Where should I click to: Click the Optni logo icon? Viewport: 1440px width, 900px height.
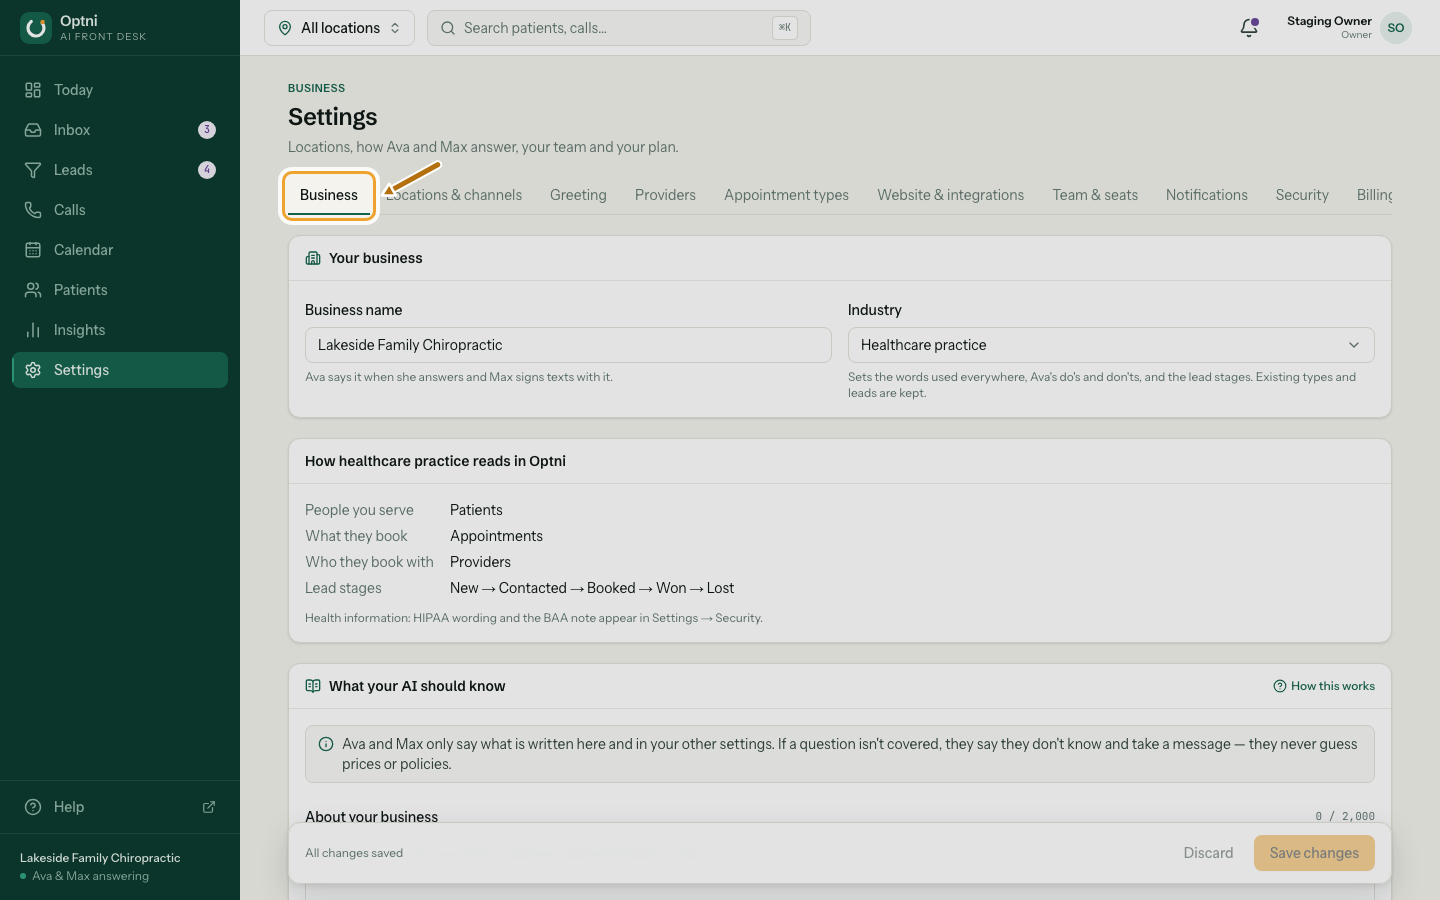point(36,28)
